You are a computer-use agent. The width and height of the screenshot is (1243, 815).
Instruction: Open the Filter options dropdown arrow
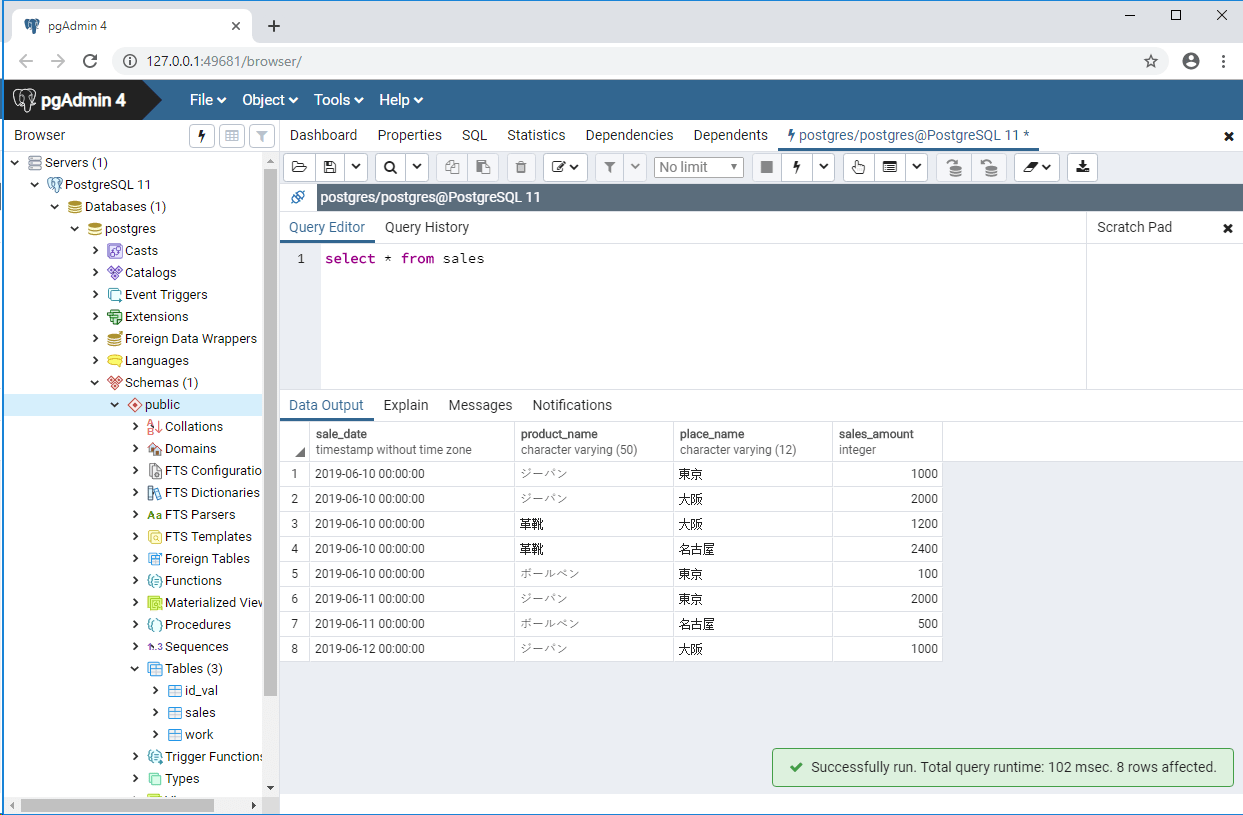point(635,167)
